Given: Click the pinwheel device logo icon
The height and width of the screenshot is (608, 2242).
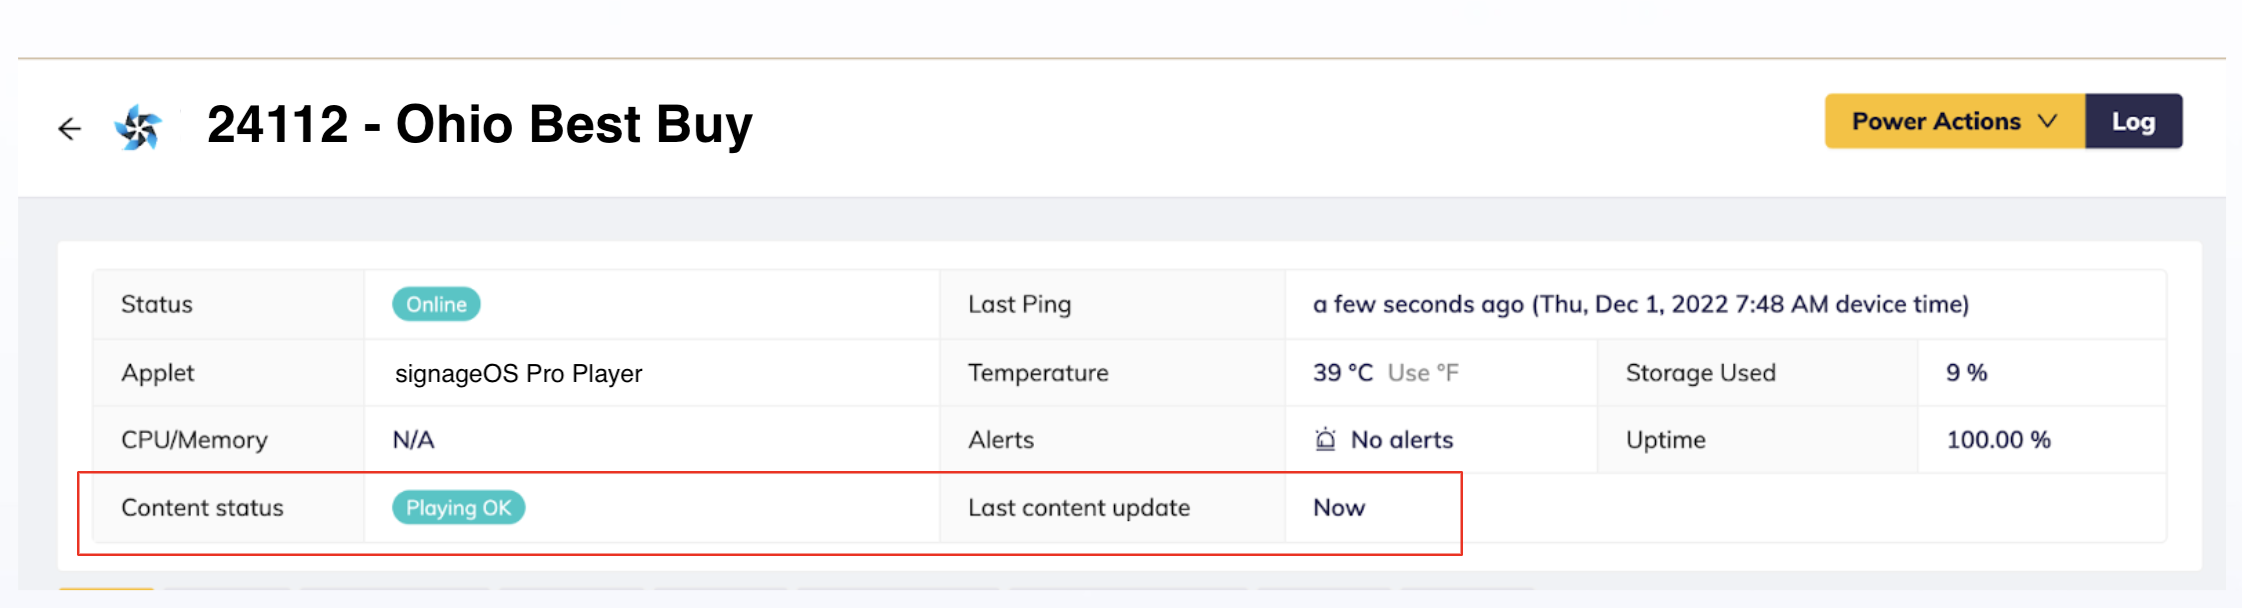Looking at the screenshot, I should tap(138, 127).
